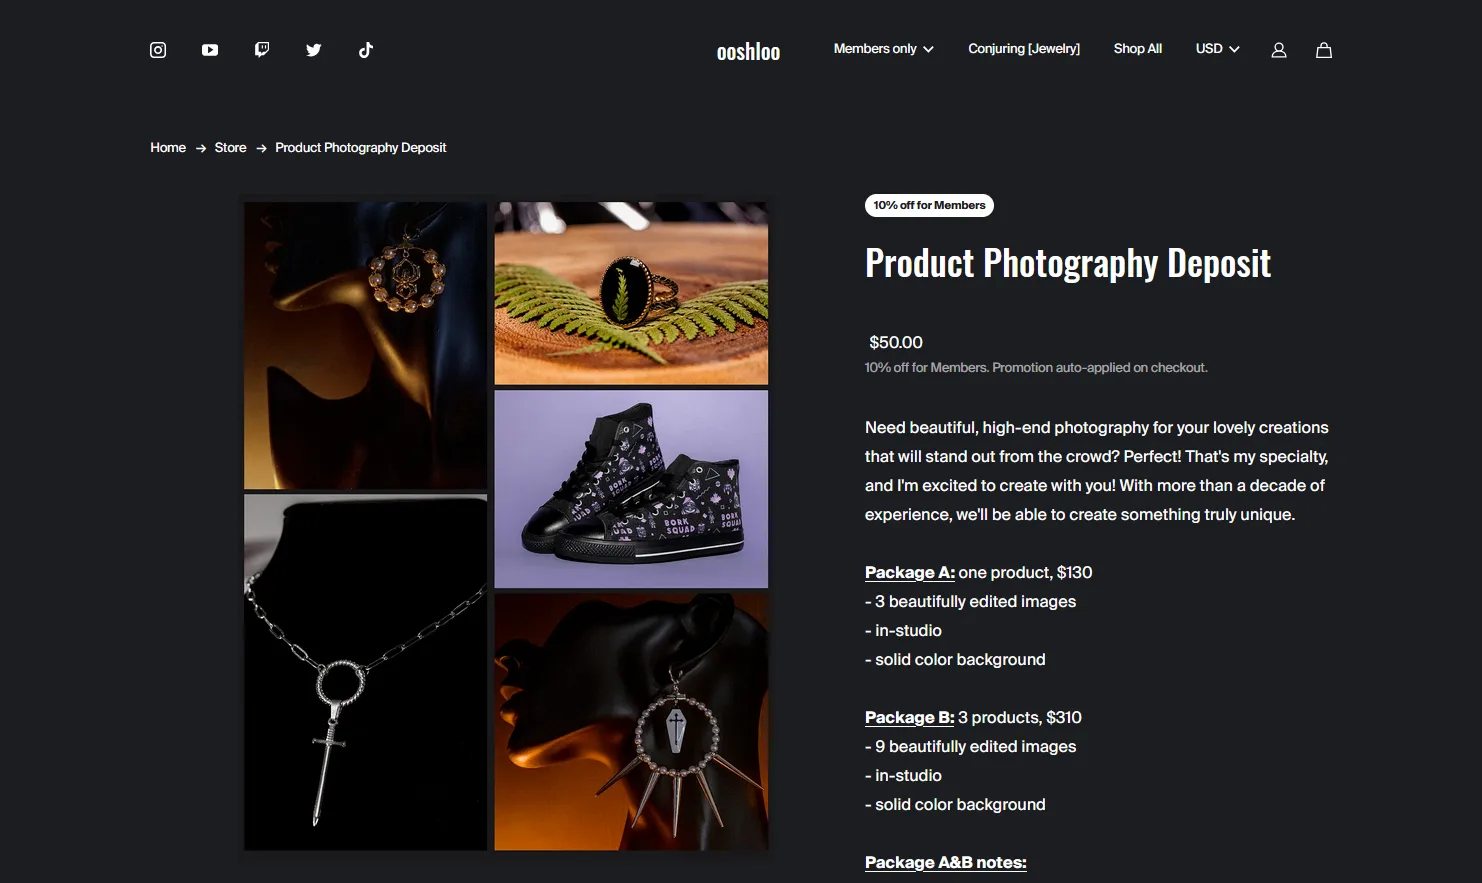1482x883 pixels.
Task: View the fern ring product photo
Action: click(x=631, y=293)
